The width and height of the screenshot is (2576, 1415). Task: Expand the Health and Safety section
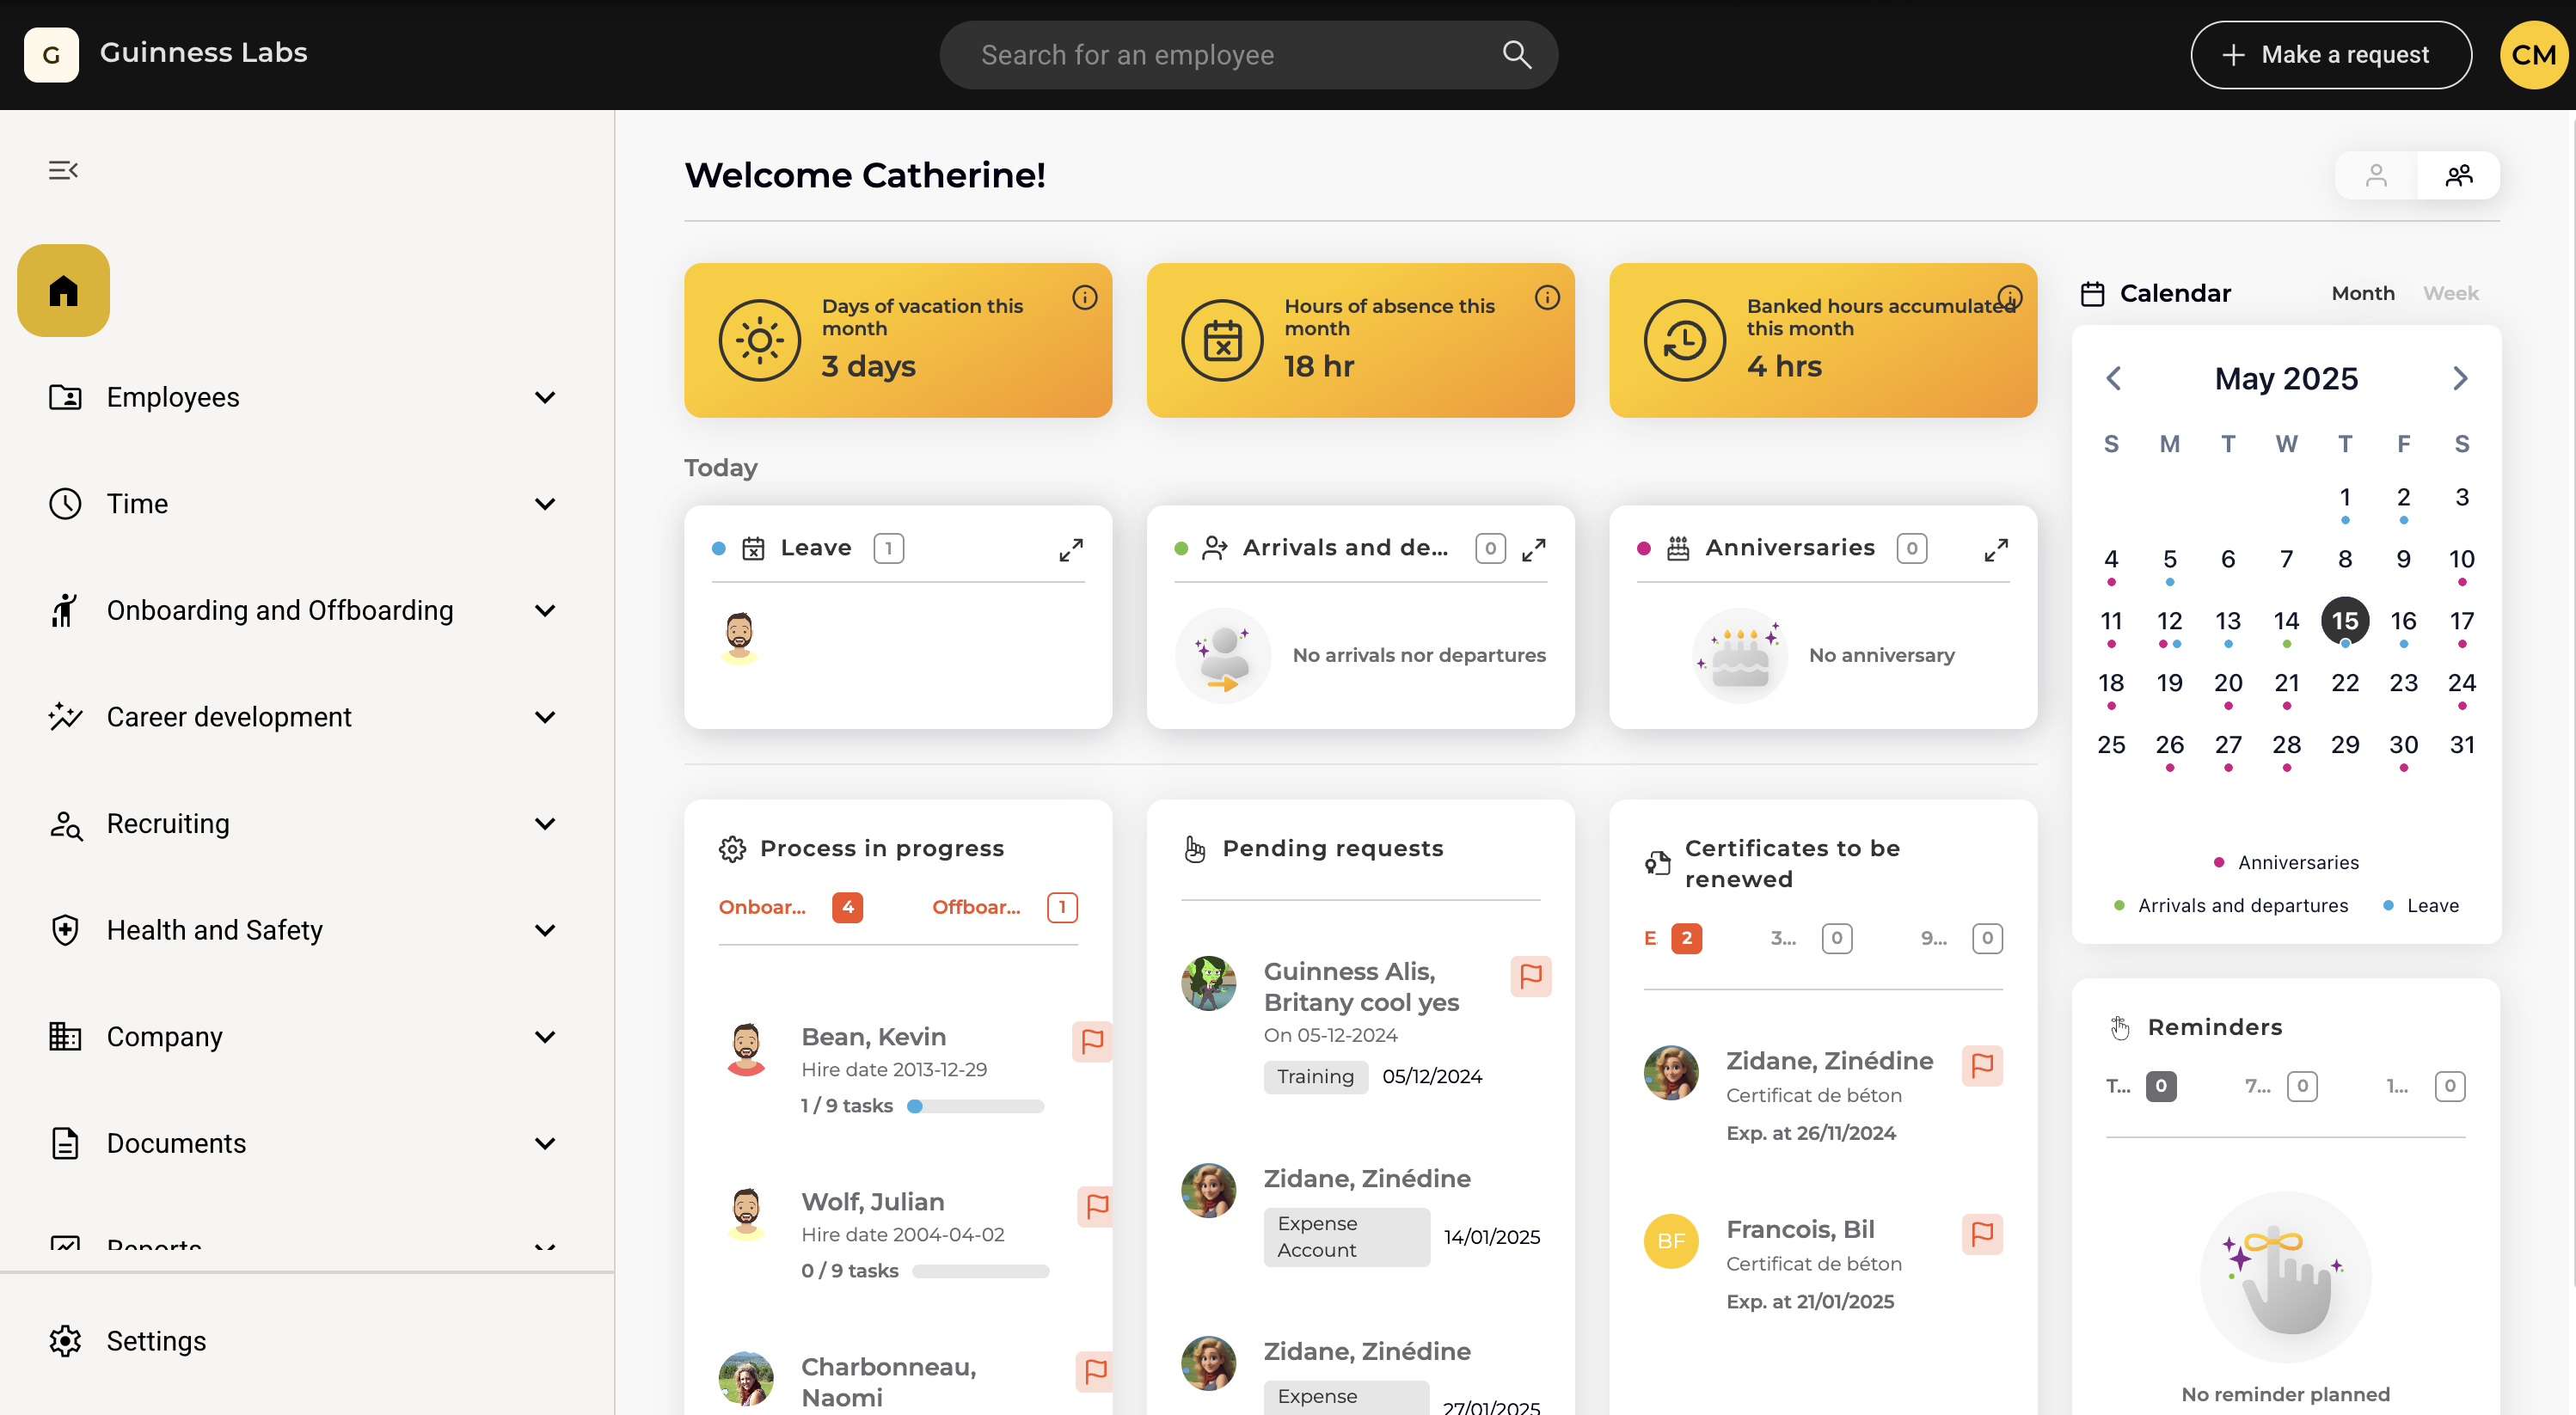click(545, 930)
